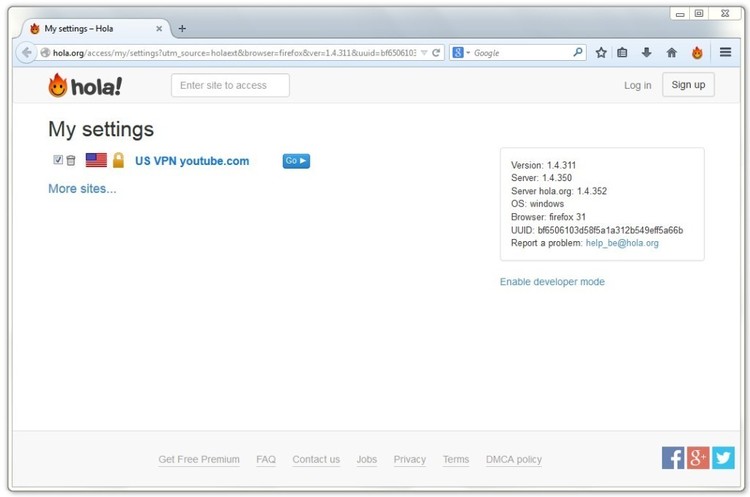Click the Server hola.org: 1.4.352 text
Image resolution: width=750 pixels, height=497 pixels.
coord(559,191)
